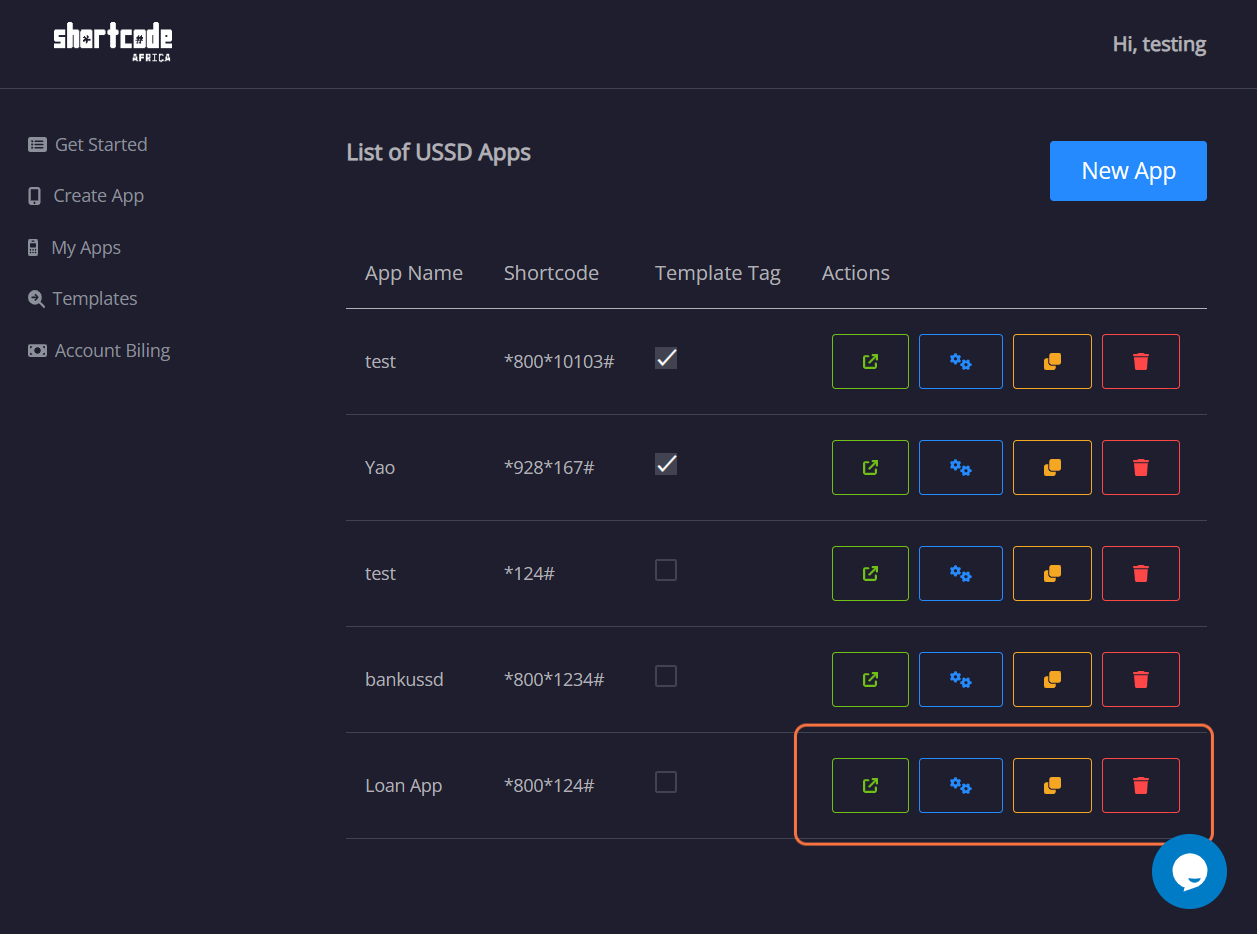This screenshot has height=934, width=1257.
Task: Click the Shortcode Africa logo
Action: pos(112,42)
